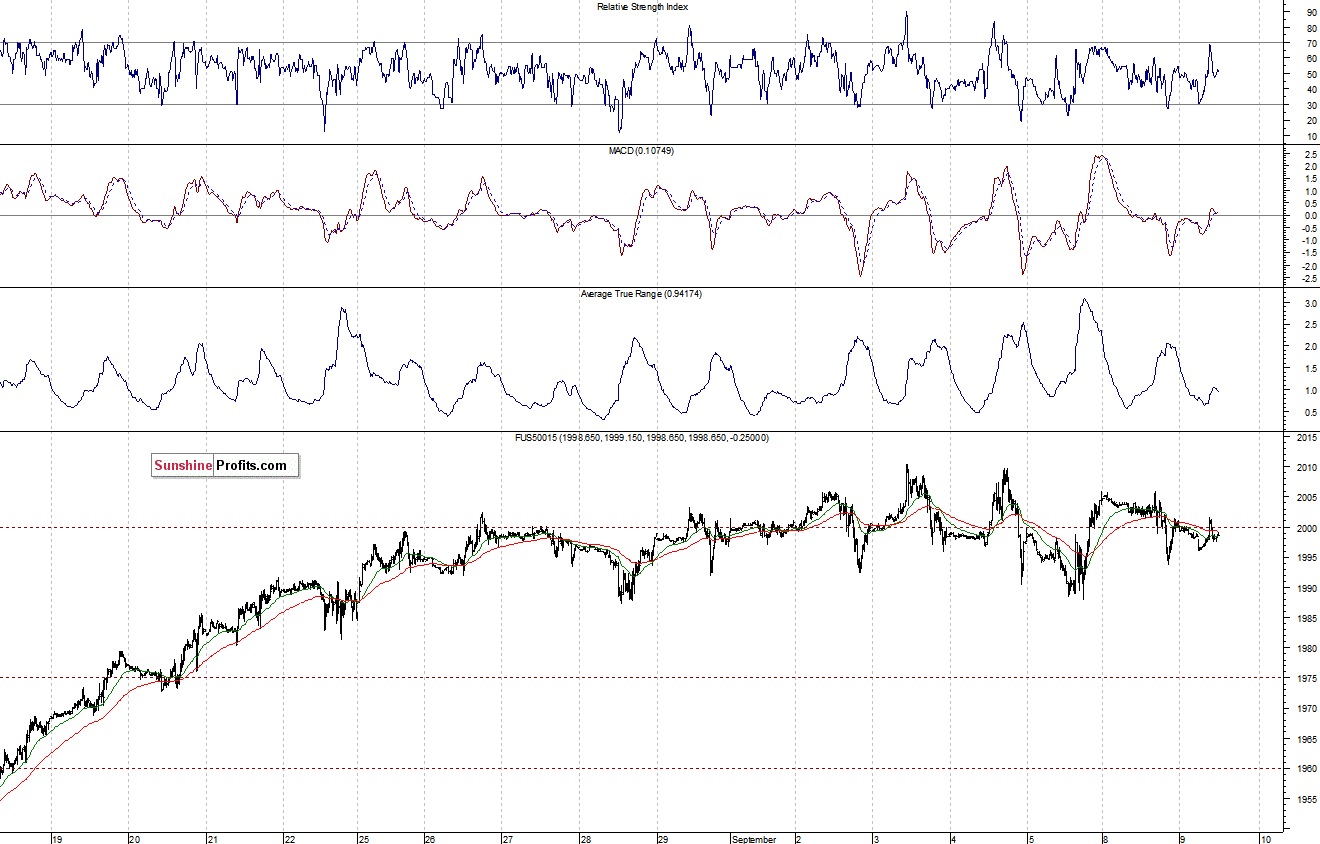Click the 2000 price axis label
1320x844 pixels.
click(x=1305, y=528)
